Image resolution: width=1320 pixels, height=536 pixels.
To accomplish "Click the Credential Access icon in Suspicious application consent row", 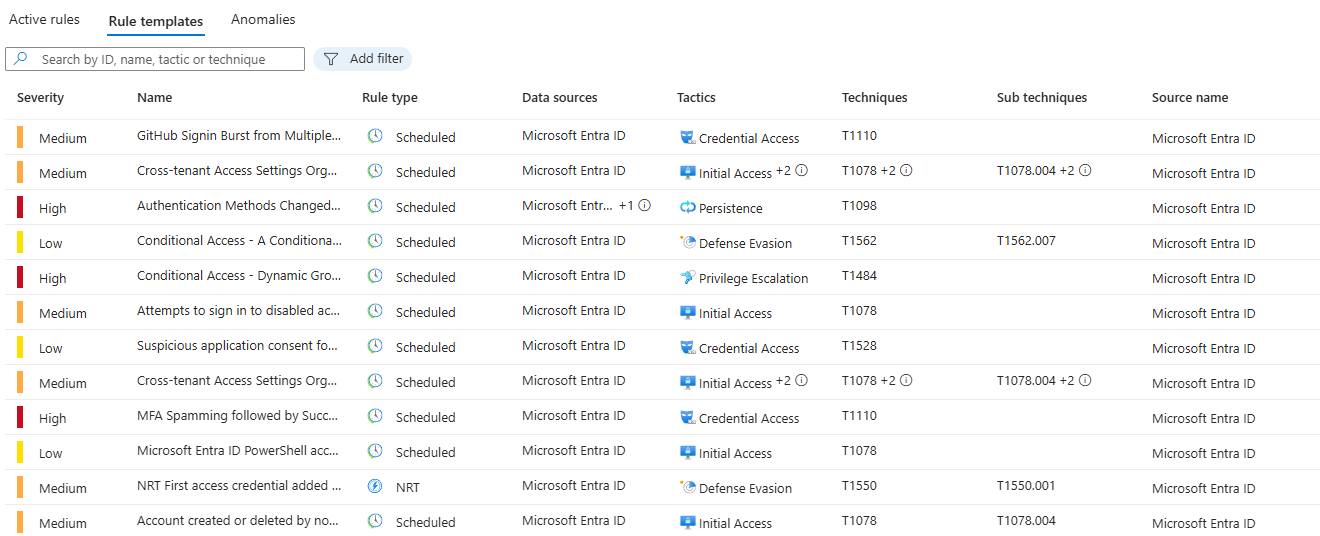I will pyautogui.click(x=687, y=348).
